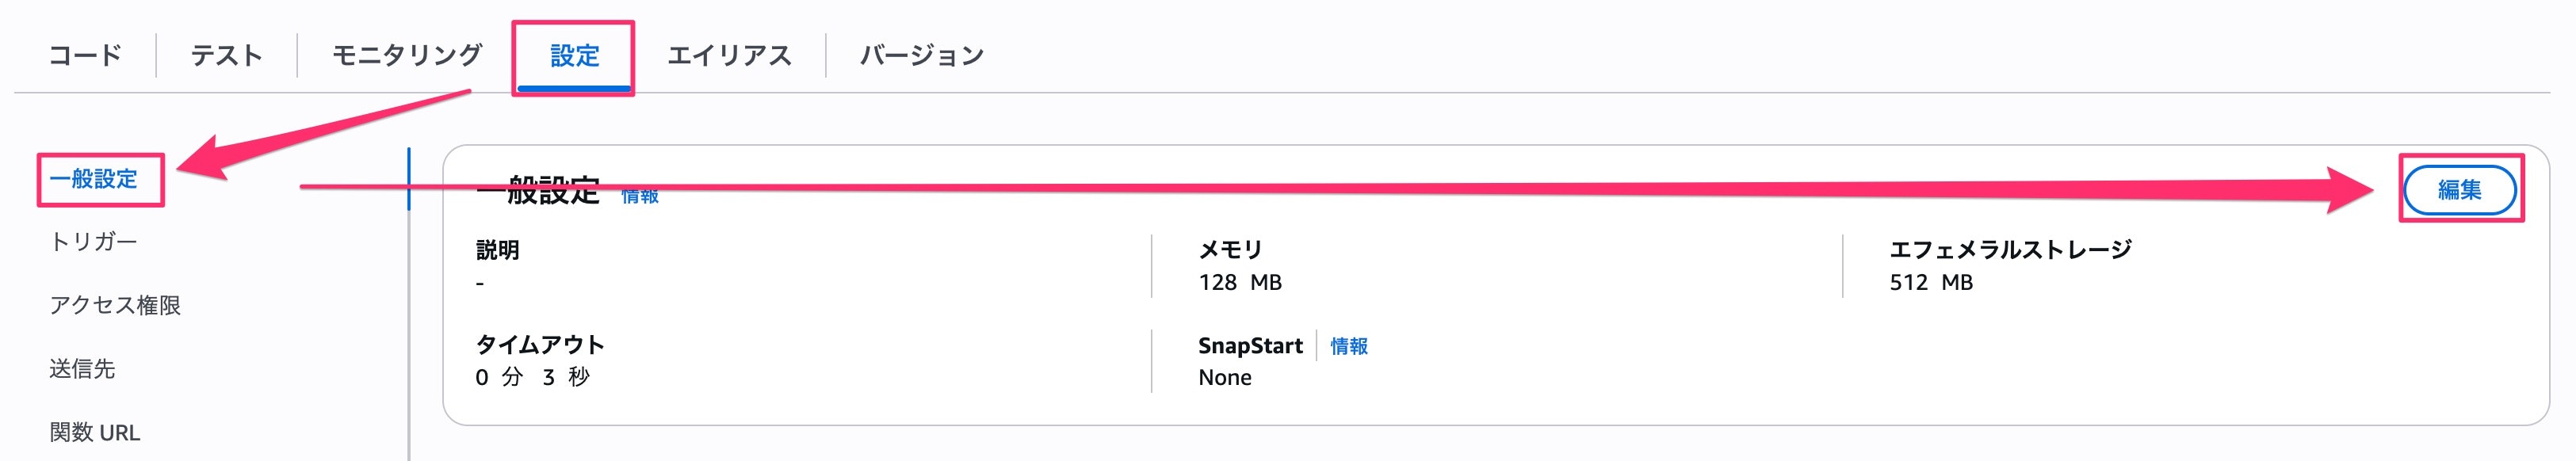Click the 編集 button to edit general settings
2576x461 pixels.
point(2461,190)
